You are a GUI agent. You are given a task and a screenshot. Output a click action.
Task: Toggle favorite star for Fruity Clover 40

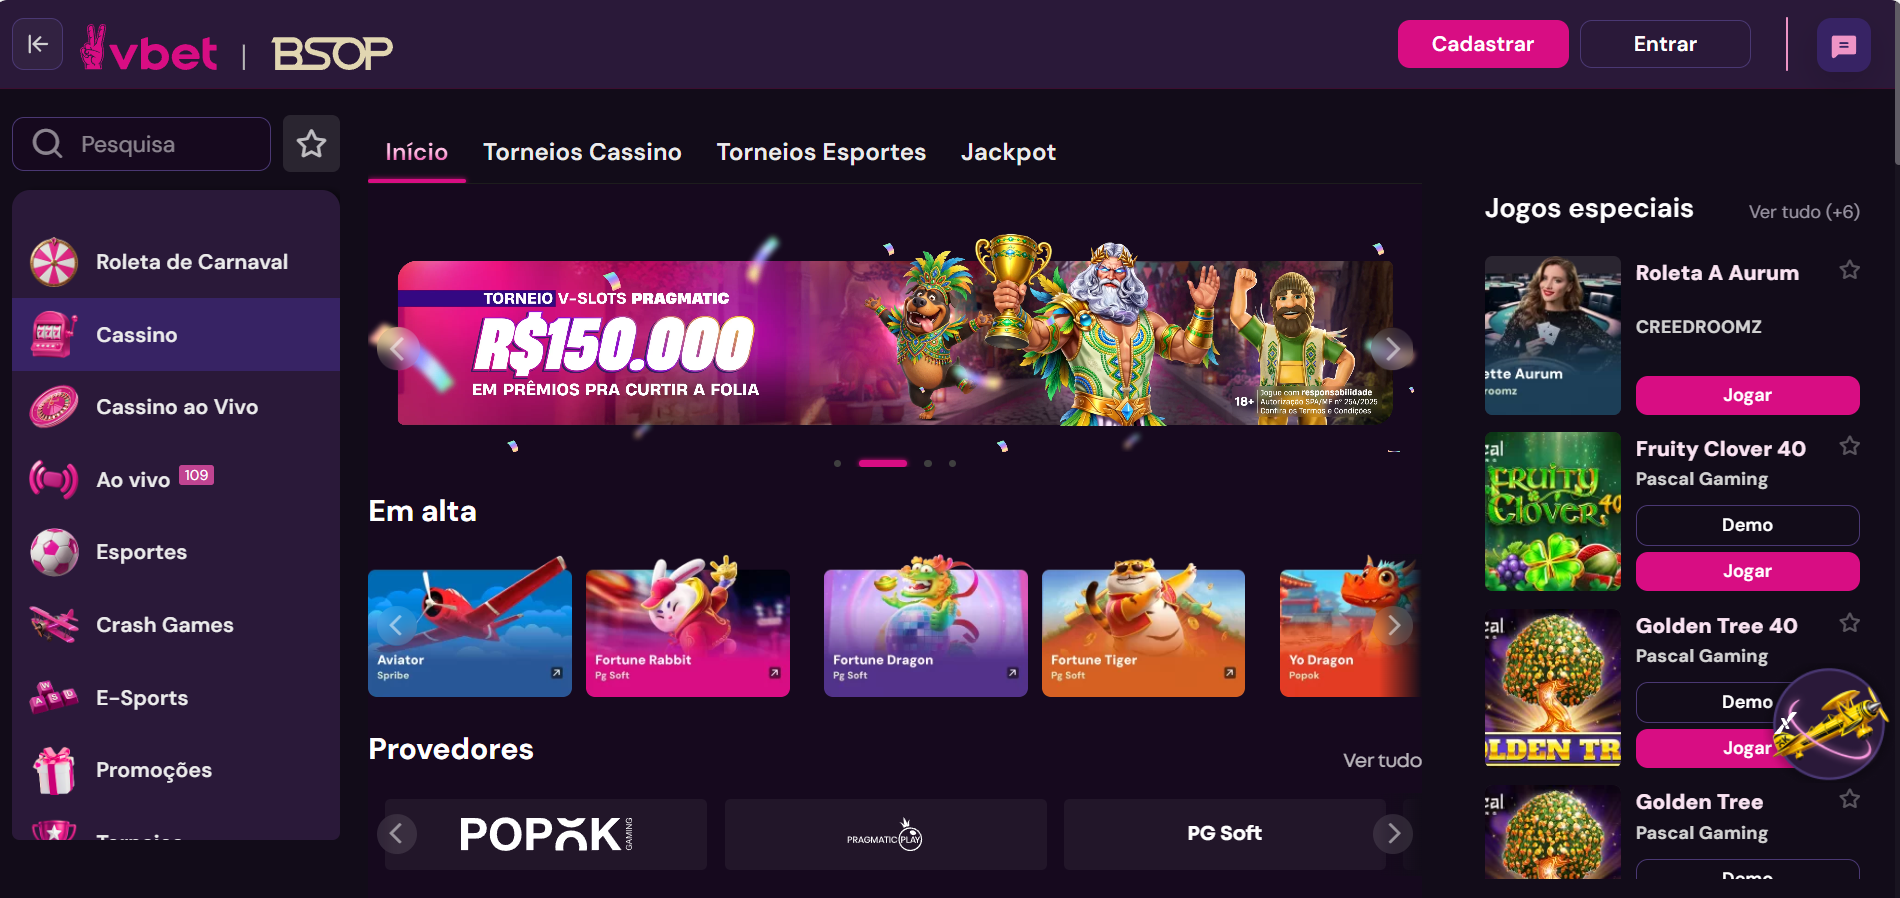pos(1849,446)
